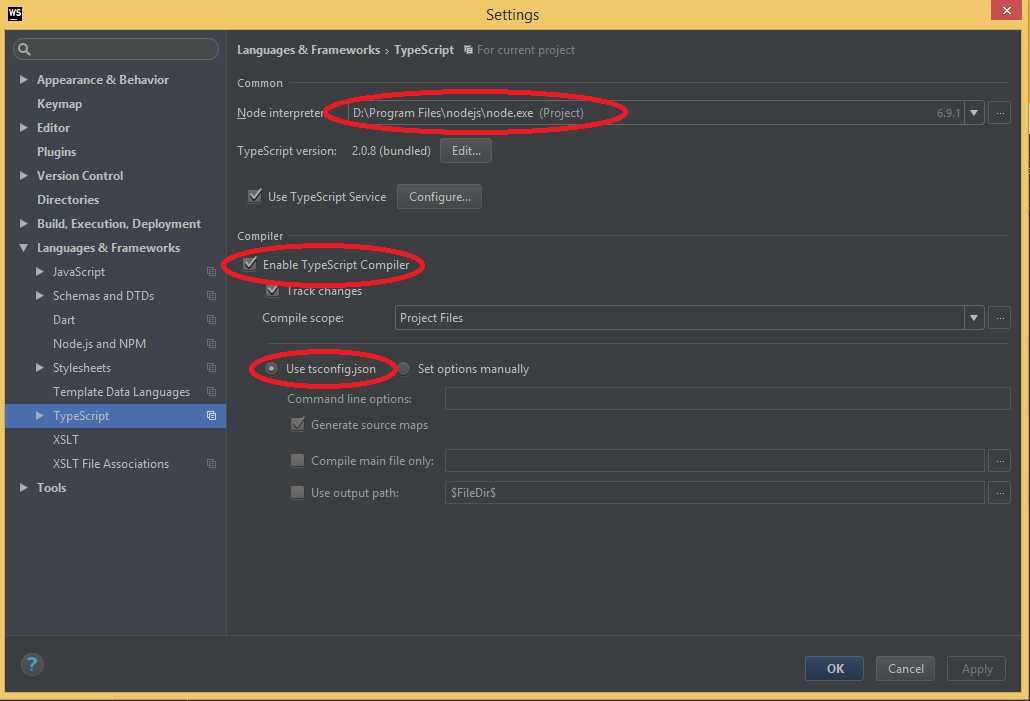
Task: Collapse Languages & Frameworks section
Action: tap(24, 248)
